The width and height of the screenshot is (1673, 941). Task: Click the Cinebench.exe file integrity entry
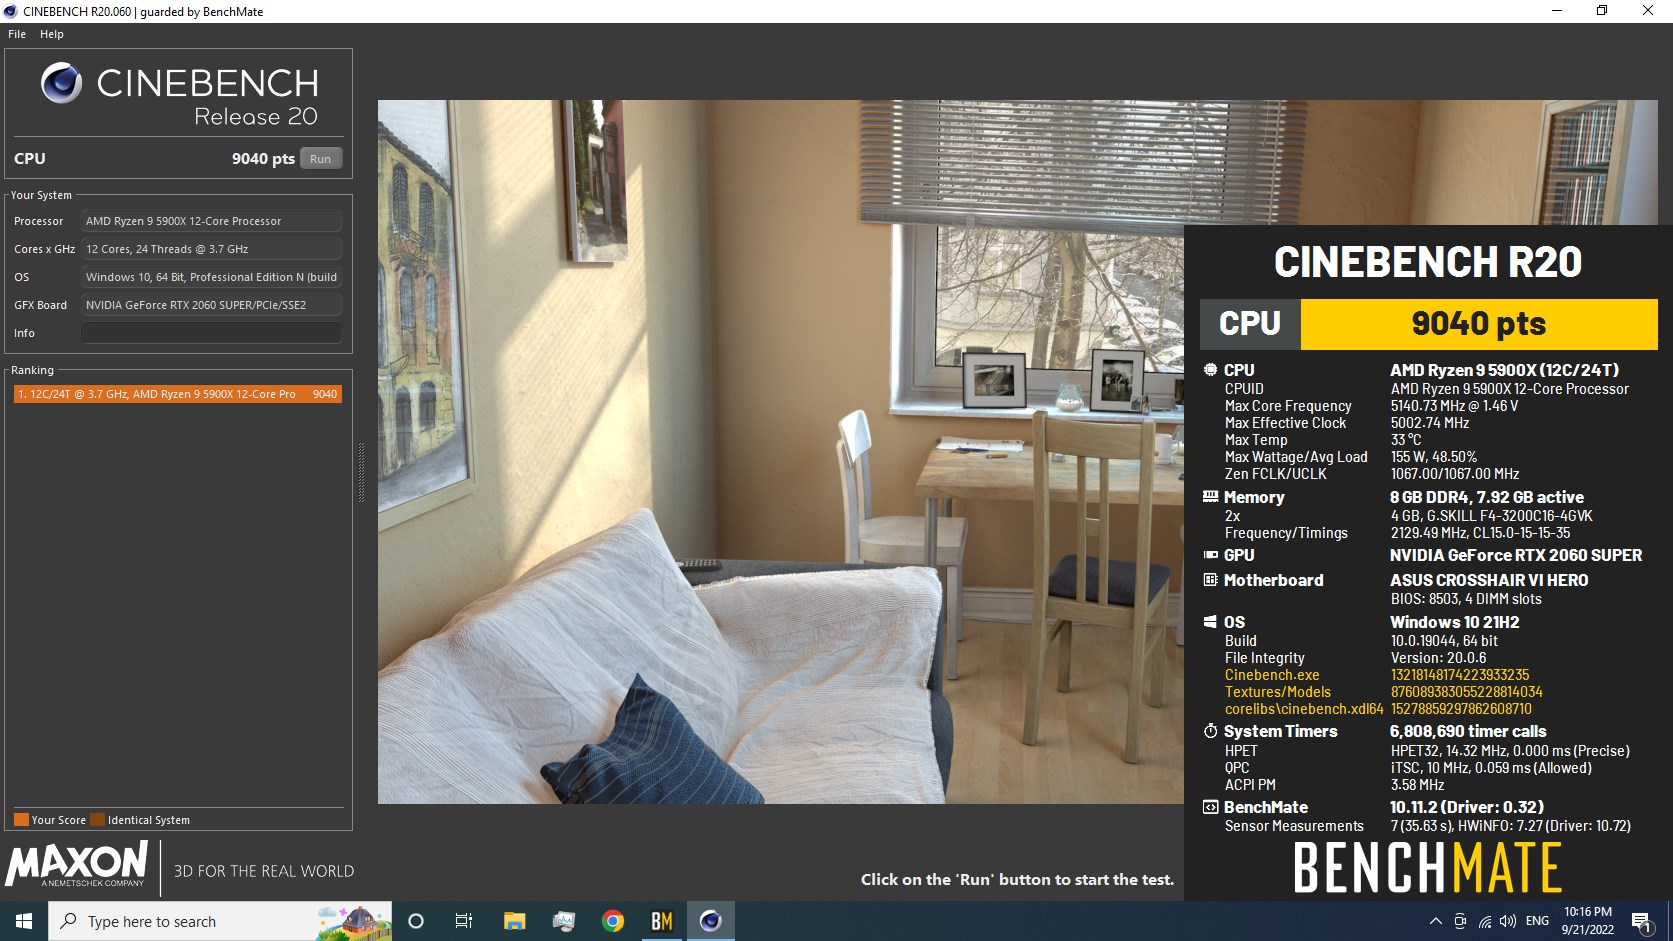[x=1272, y=675]
